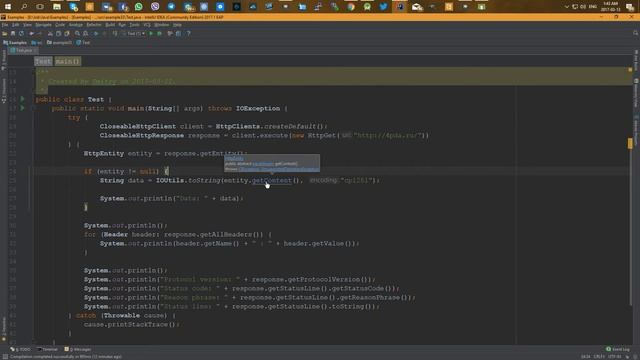
Task: Click the Synchronize toolbar icon
Action: click(x=21, y=33)
